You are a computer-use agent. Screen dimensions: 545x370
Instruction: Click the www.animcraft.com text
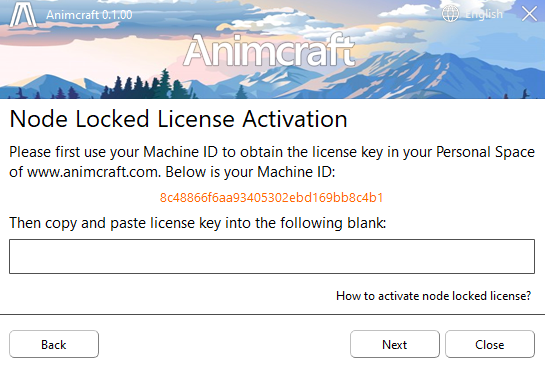93,172
